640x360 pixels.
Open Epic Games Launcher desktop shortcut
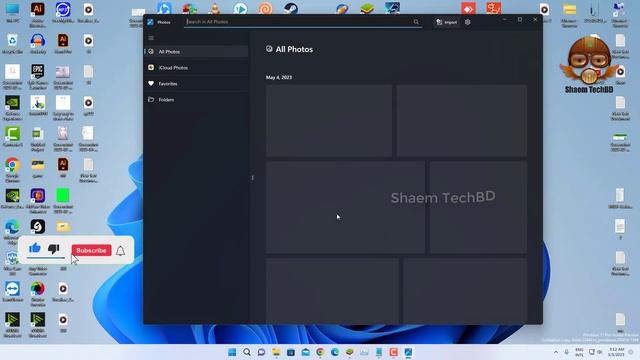tap(38, 76)
